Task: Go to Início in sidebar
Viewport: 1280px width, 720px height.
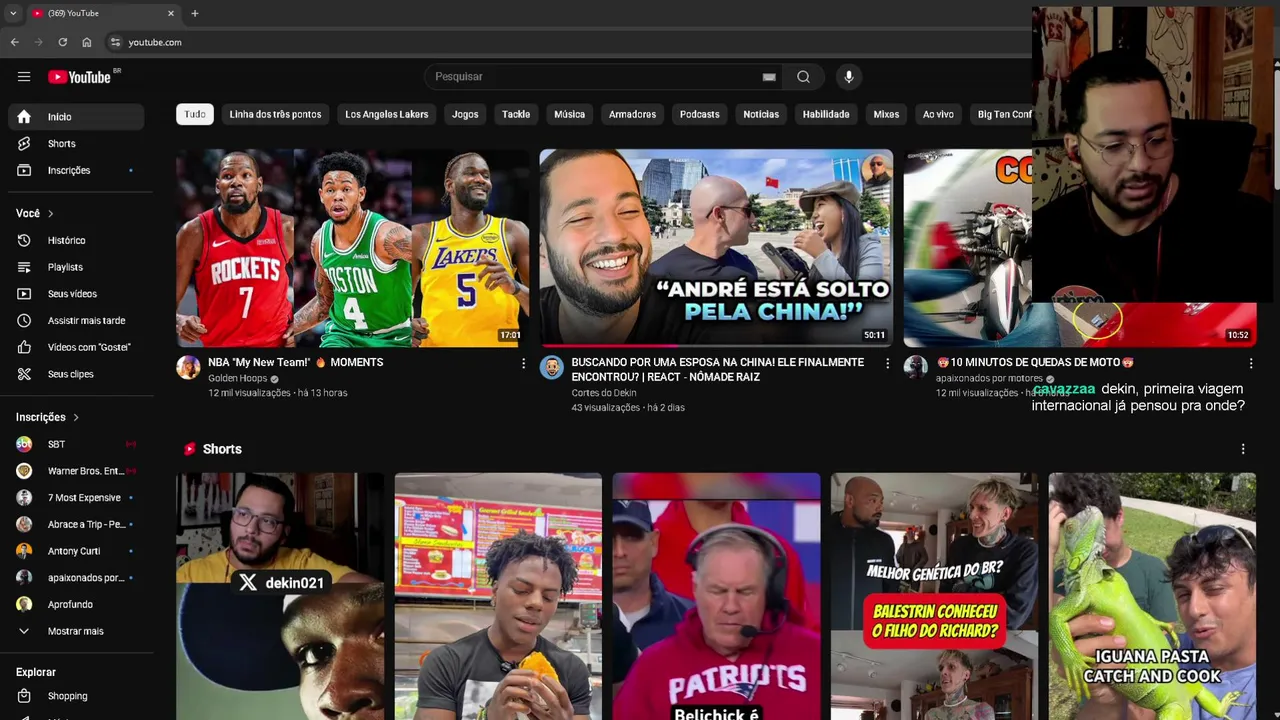Action: [76, 117]
